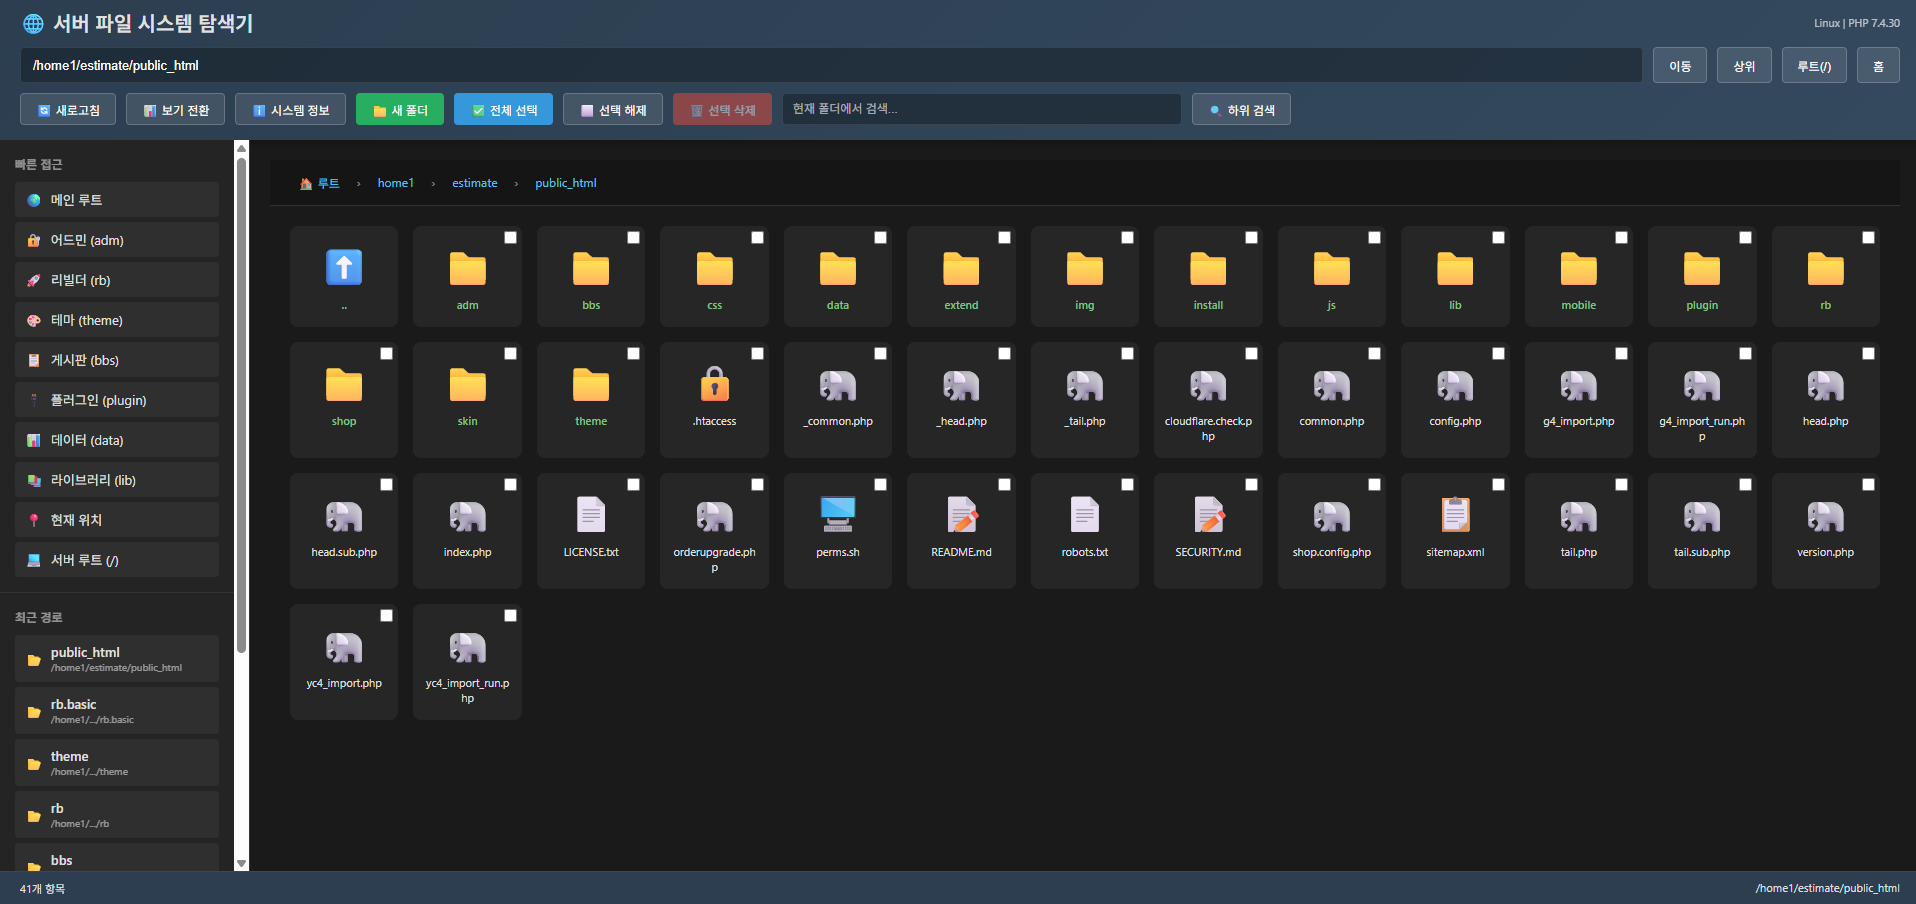1916x904 pixels.
Task: Open 플러그인 (plugin) in quick access sidebar
Action: (117, 400)
